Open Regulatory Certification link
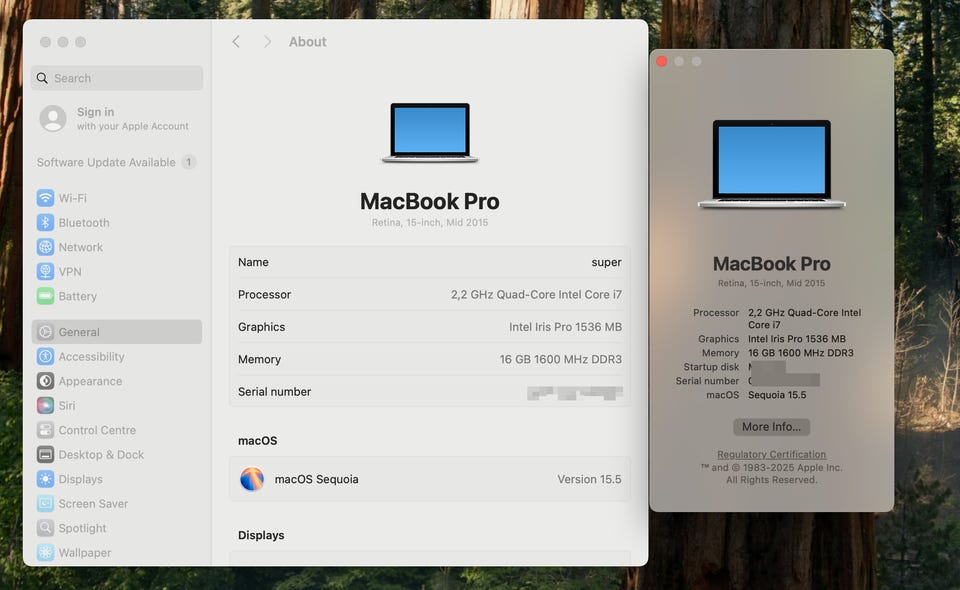 click(x=771, y=454)
